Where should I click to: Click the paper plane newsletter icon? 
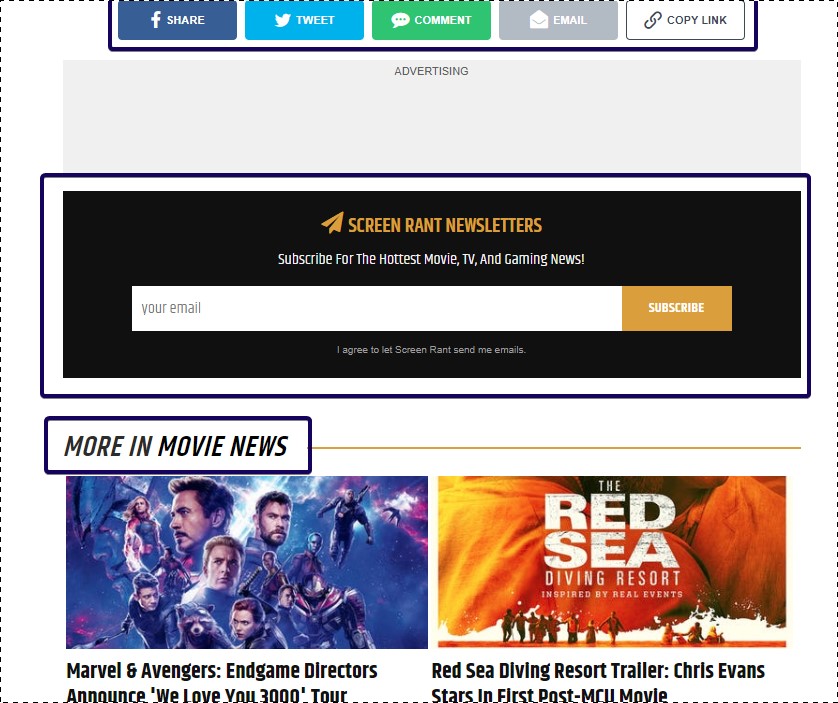coord(332,223)
